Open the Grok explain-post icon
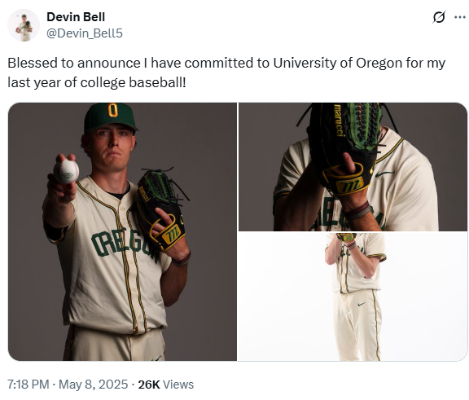Image resolution: width=469 pixels, height=400 pixels. pos(439,17)
